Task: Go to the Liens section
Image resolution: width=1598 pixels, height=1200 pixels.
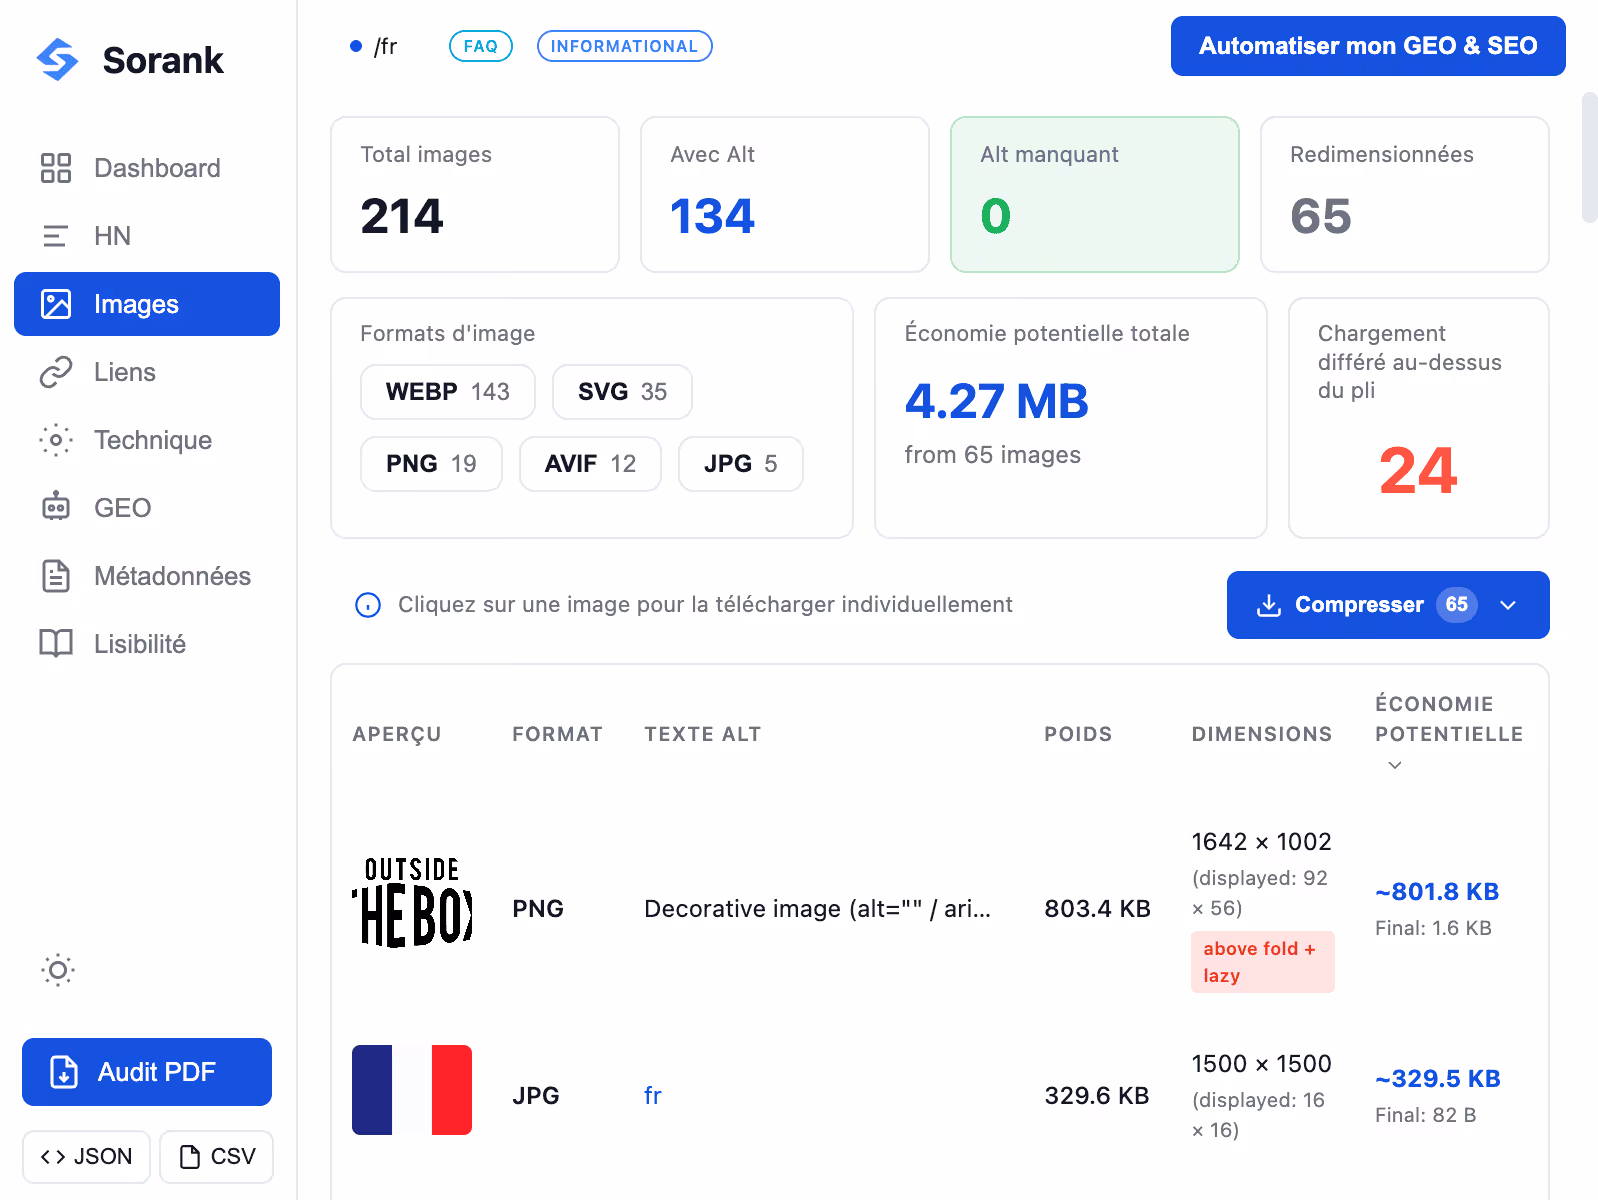Action: pyautogui.click(x=147, y=372)
